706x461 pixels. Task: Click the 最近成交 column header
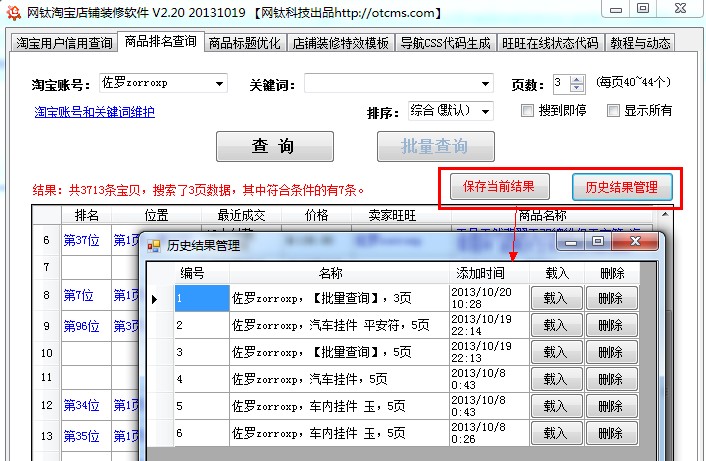click(241, 215)
